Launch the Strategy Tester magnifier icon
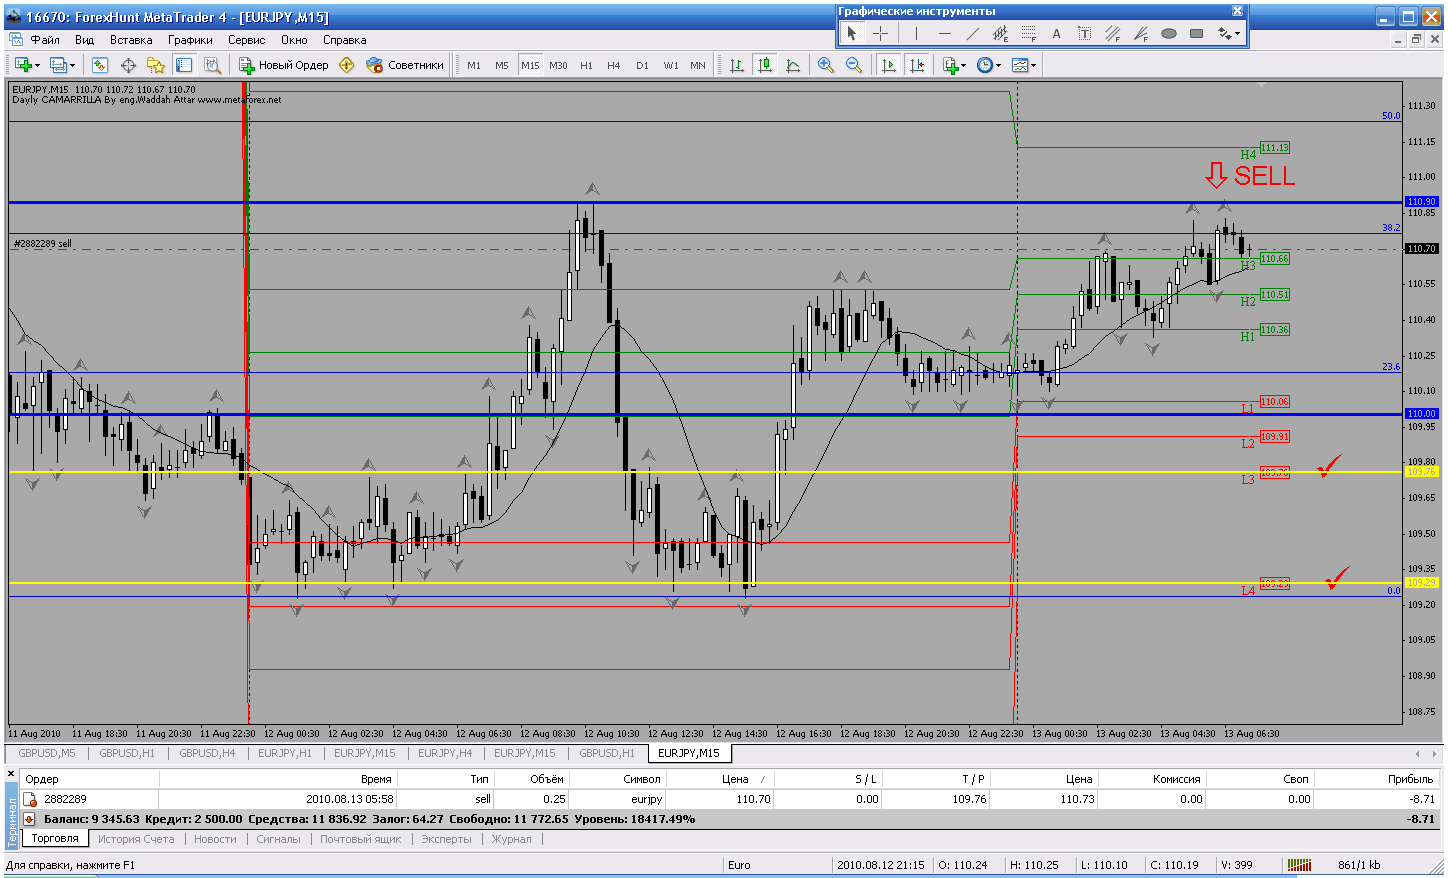The height and width of the screenshot is (878, 1448). [212, 65]
